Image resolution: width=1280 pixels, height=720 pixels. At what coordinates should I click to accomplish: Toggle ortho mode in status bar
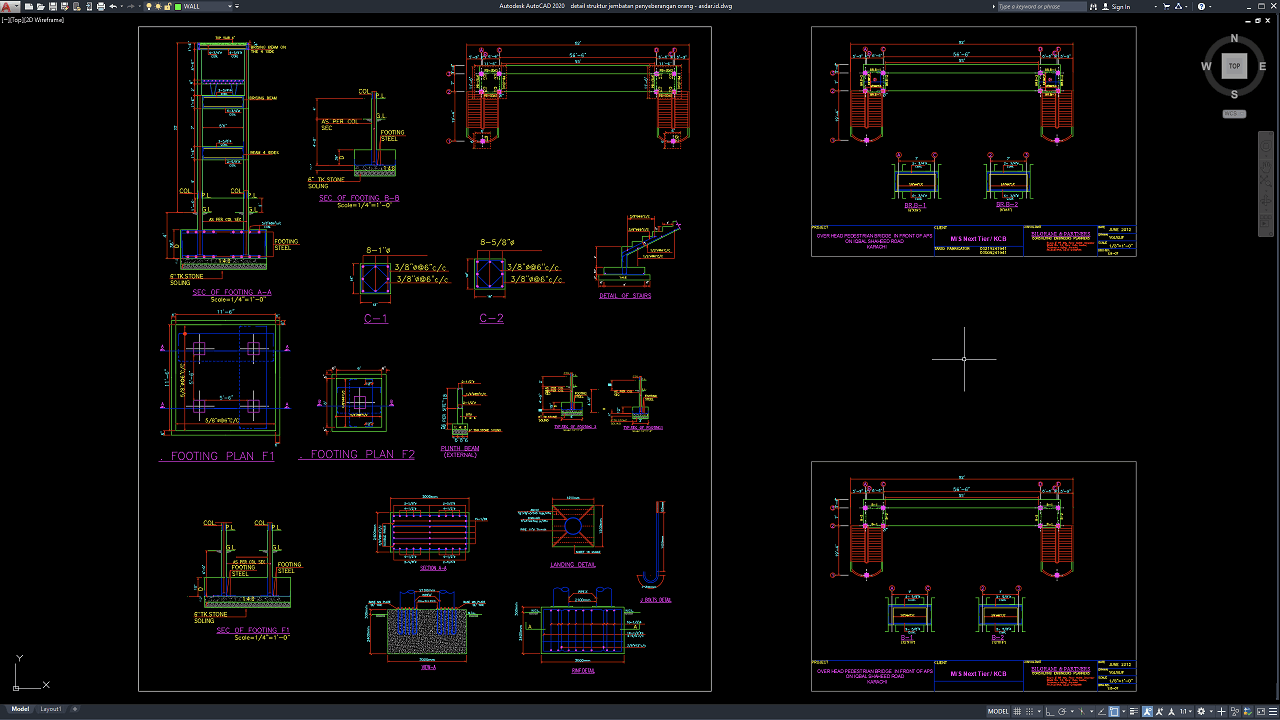(1050, 712)
